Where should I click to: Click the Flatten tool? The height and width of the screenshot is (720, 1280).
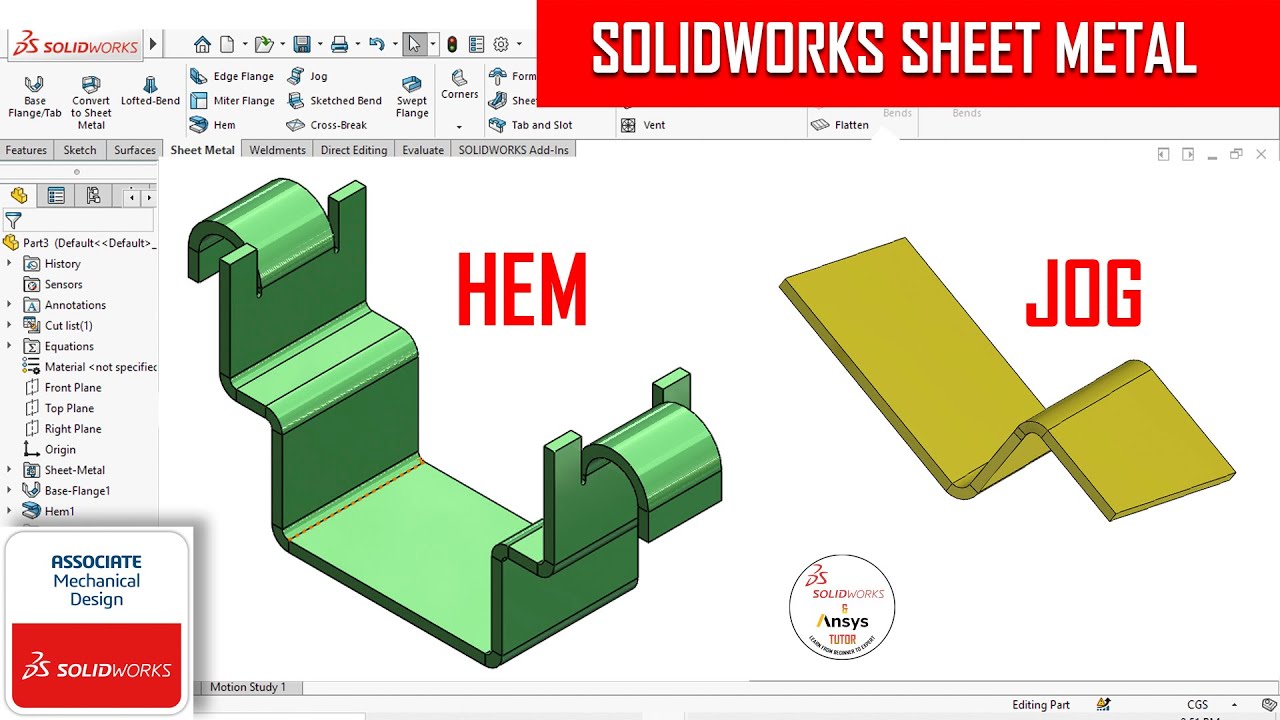pyautogui.click(x=840, y=125)
